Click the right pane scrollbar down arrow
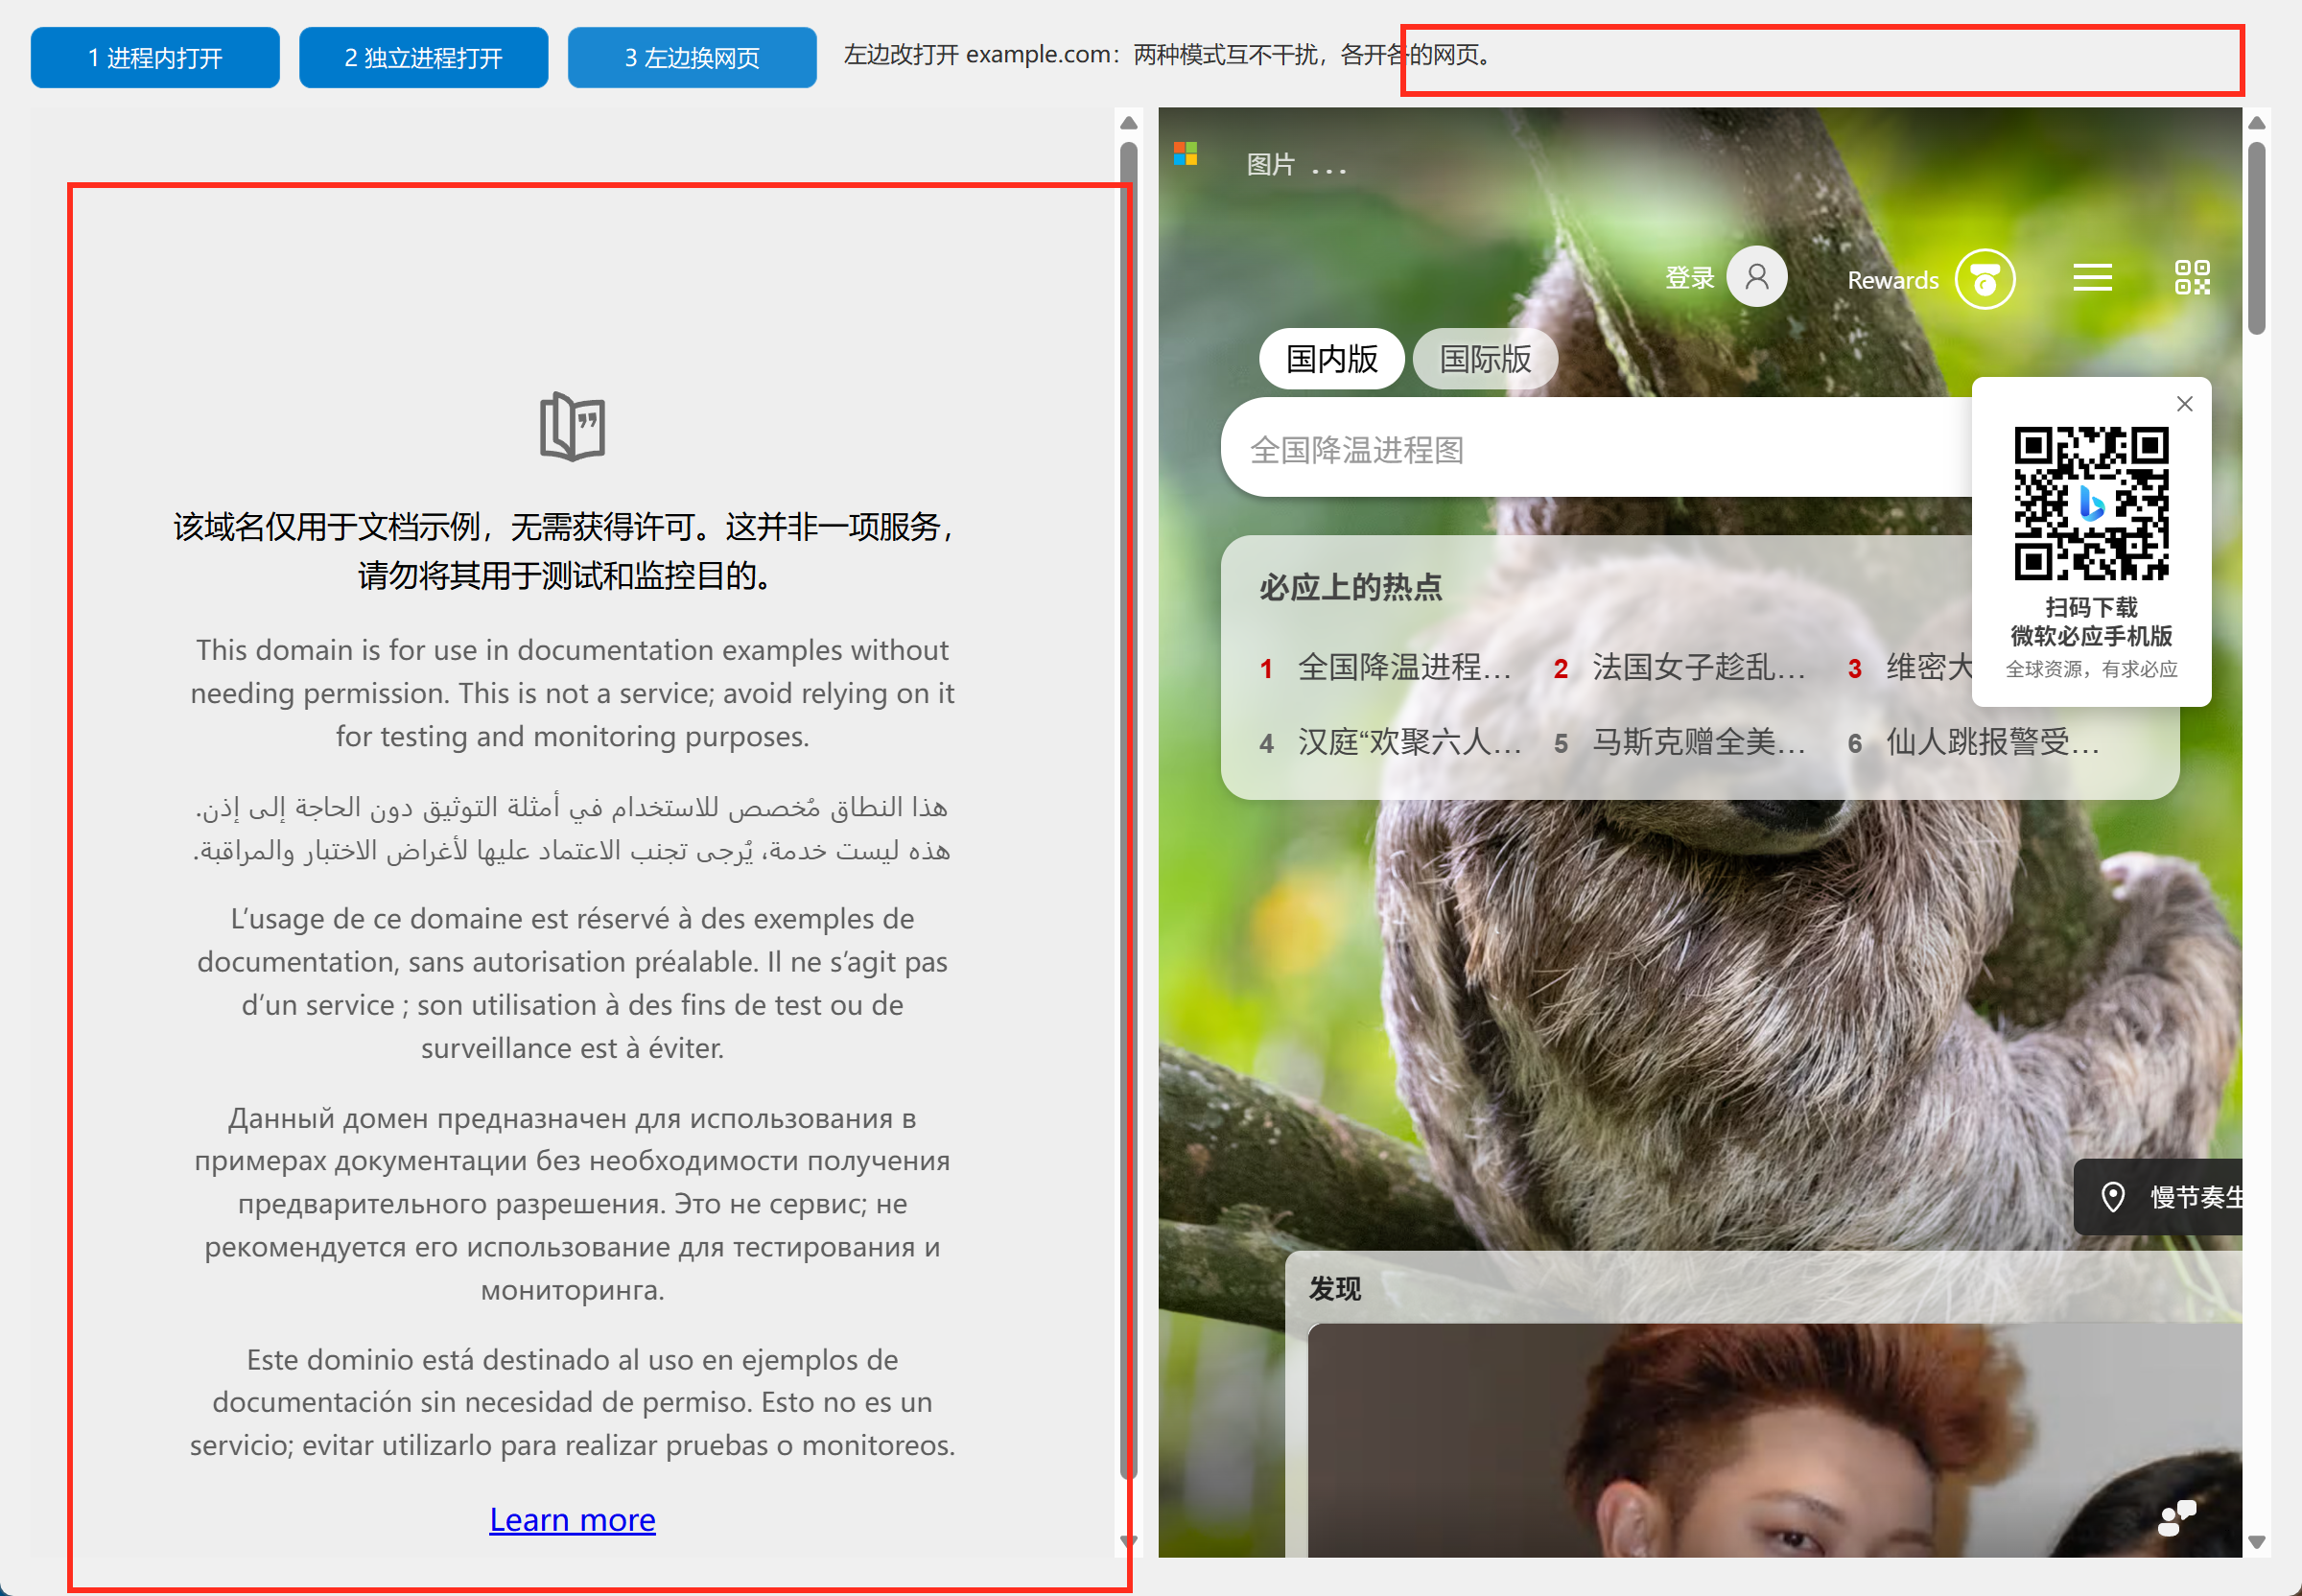 click(x=2257, y=1541)
